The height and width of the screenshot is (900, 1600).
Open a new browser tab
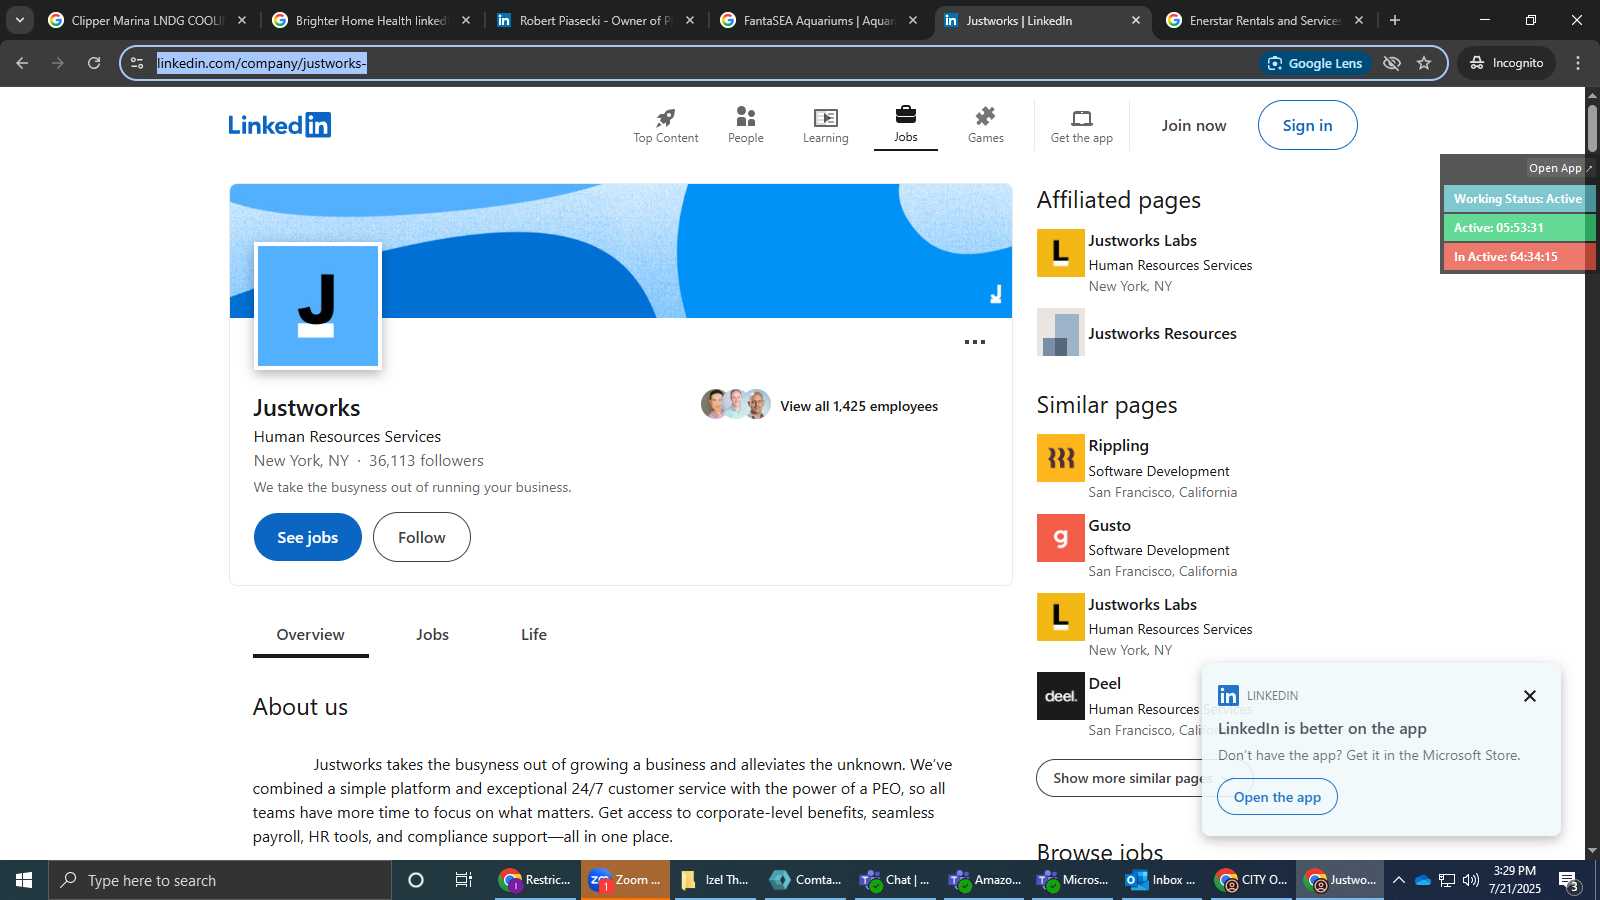(1395, 20)
